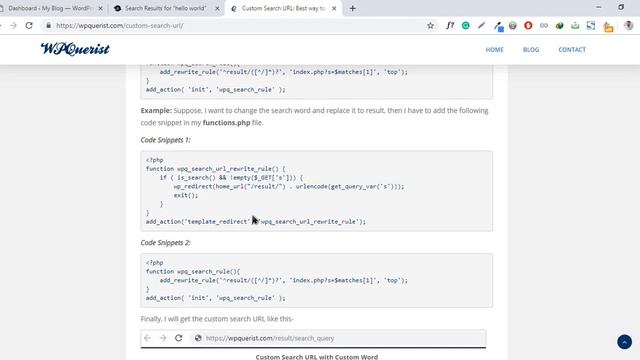Open the Chrome profile avatar
Screen dimensions: 640x360
[x=629, y=26]
